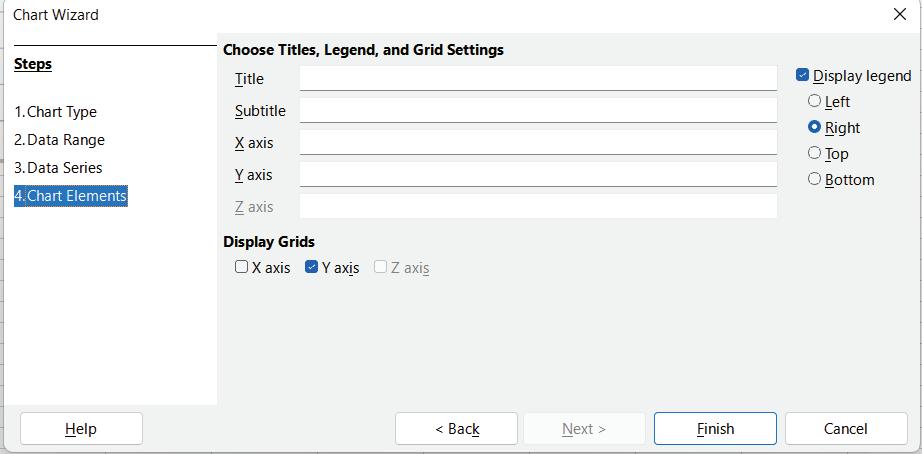The image size is (922, 454).
Task: Select the Chart Elements step
Action: (71, 196)
